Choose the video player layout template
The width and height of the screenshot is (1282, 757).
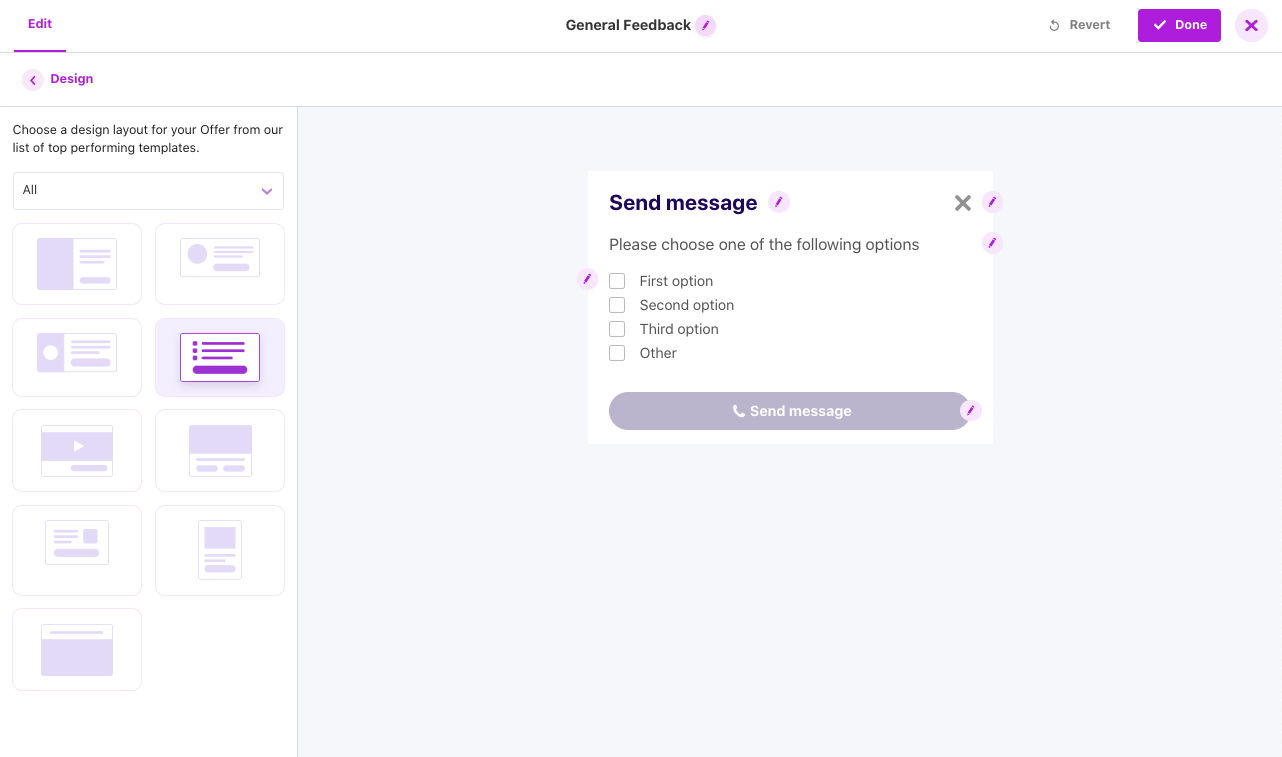coord(77,451)
